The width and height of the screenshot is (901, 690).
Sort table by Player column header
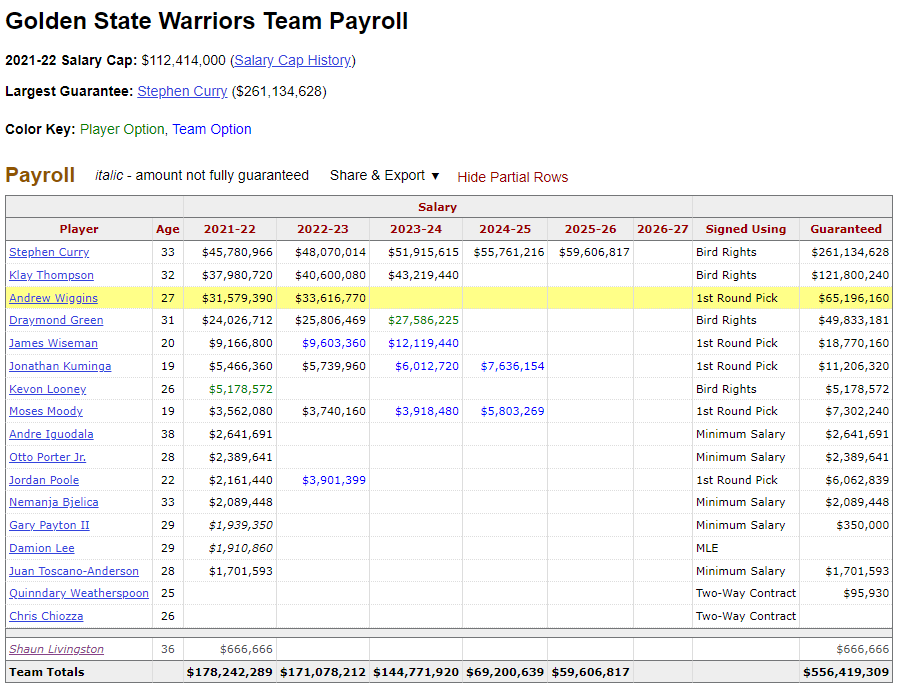[x=79, y=229]
